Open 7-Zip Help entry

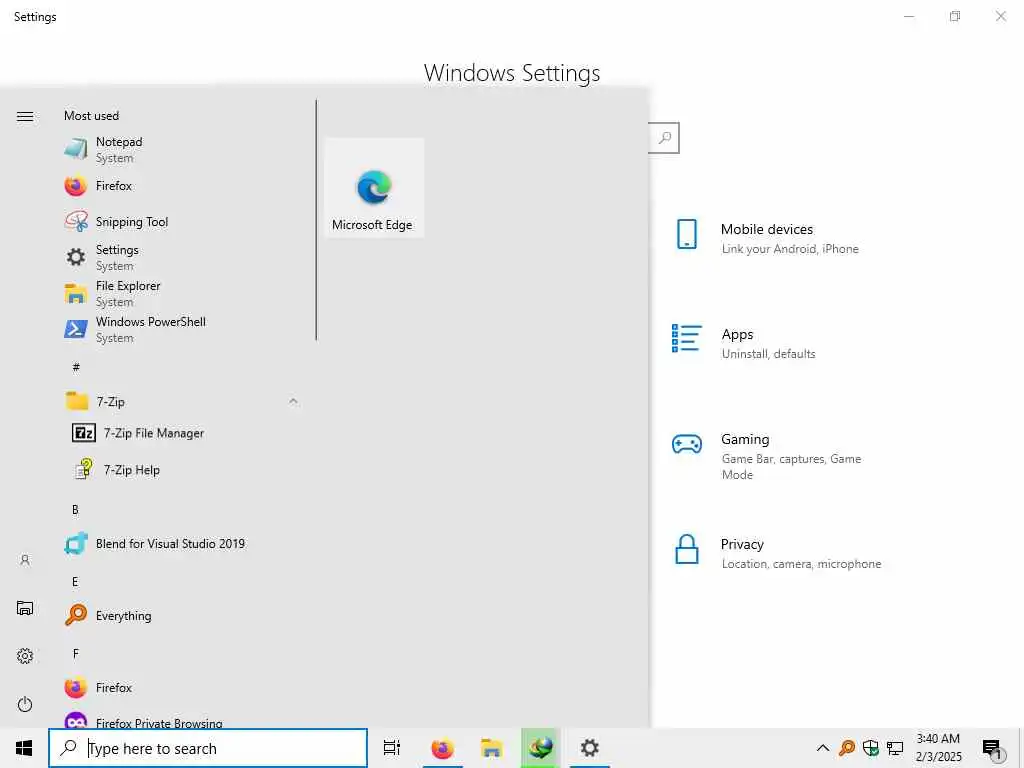pyautogui.click(x=183, y=470)
